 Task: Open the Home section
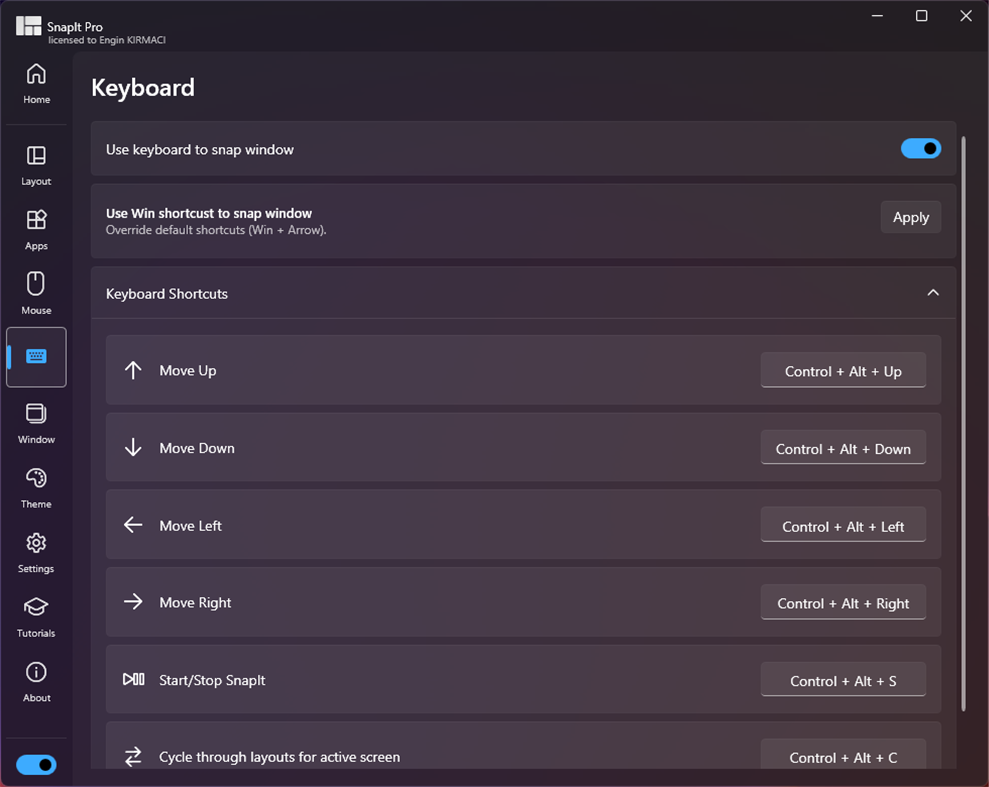[36, 82]
